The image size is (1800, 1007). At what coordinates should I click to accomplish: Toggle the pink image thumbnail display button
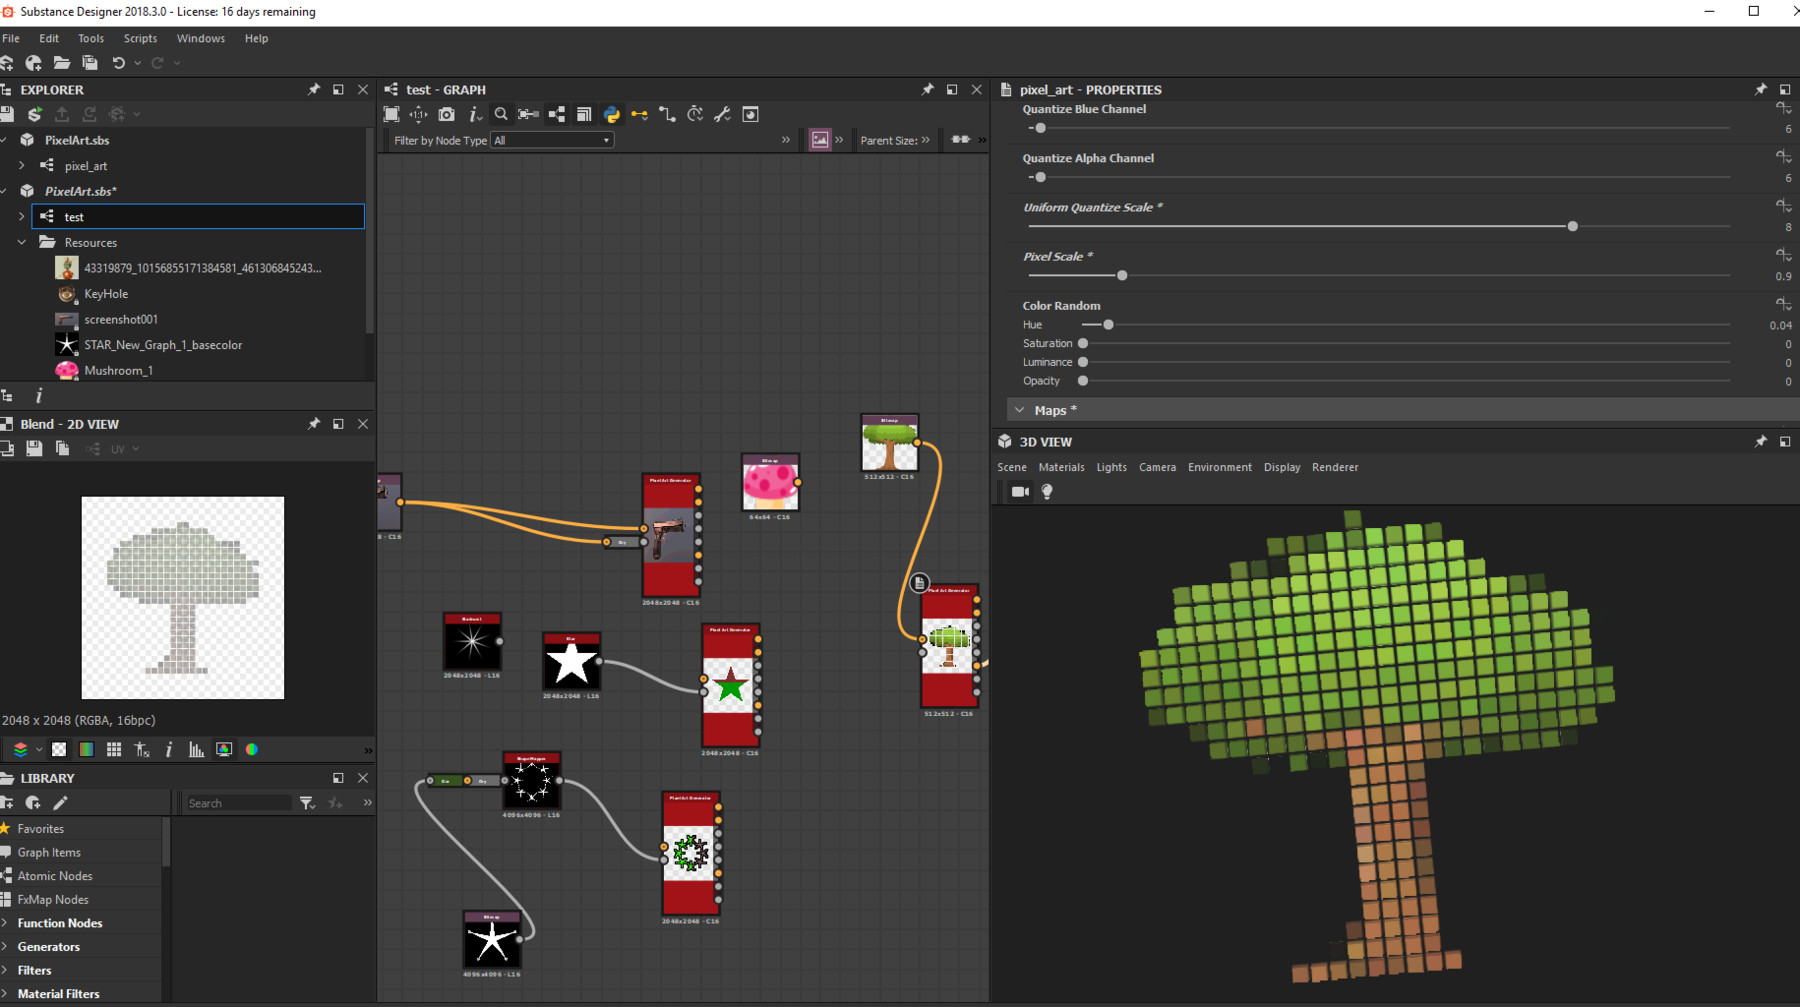(820, 140)
